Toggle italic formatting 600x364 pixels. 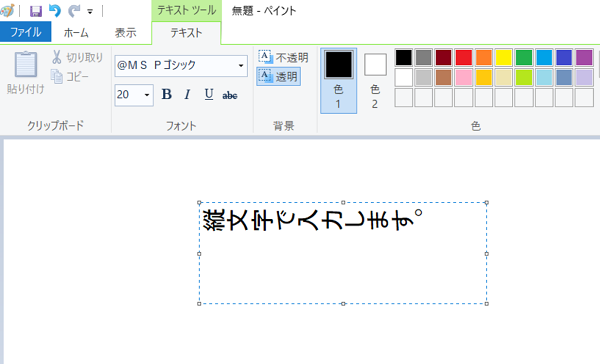point(187,95)
